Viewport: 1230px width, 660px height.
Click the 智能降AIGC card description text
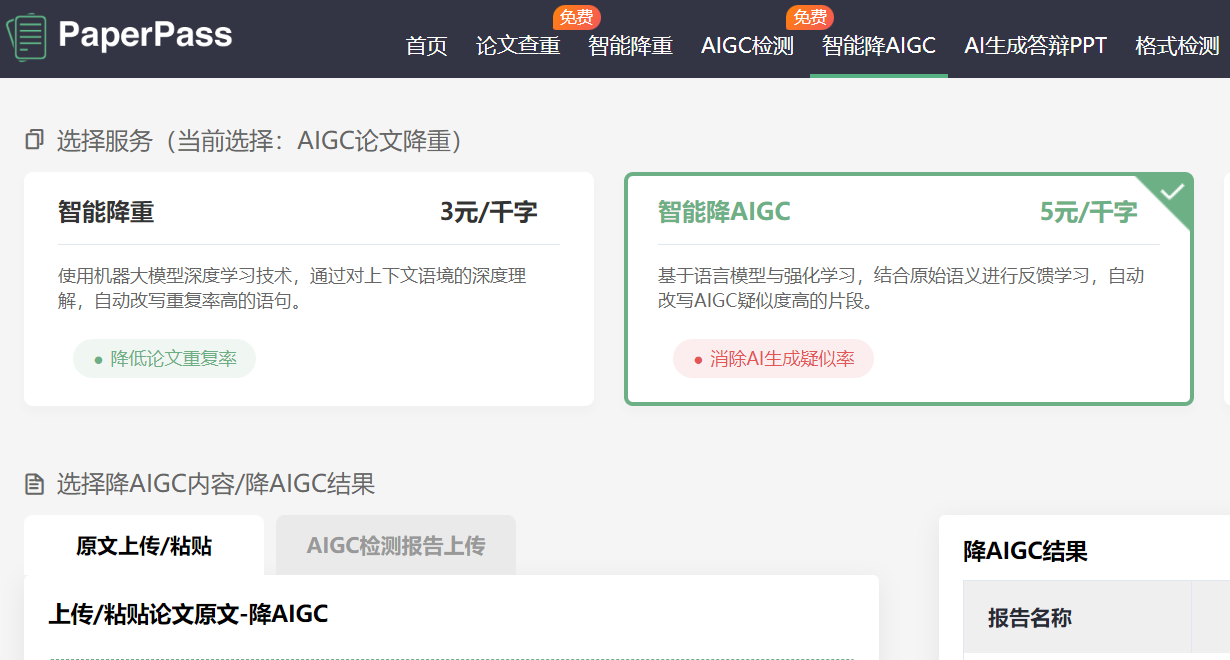point(900,288)
